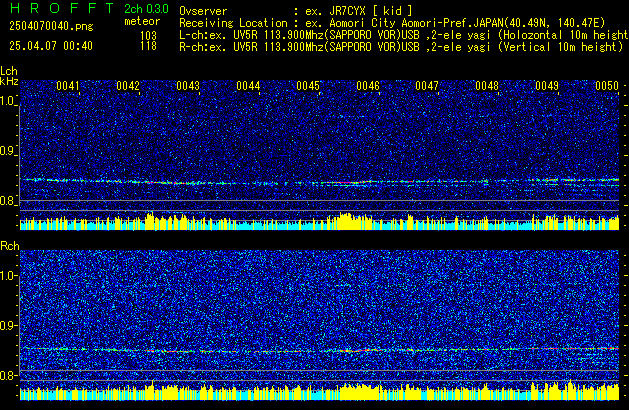Image resolution: width=629 pixels, height=410 pixels.
Task: Click the L-ch UV5R Holozontal yagi line
Action: [404, 35]
